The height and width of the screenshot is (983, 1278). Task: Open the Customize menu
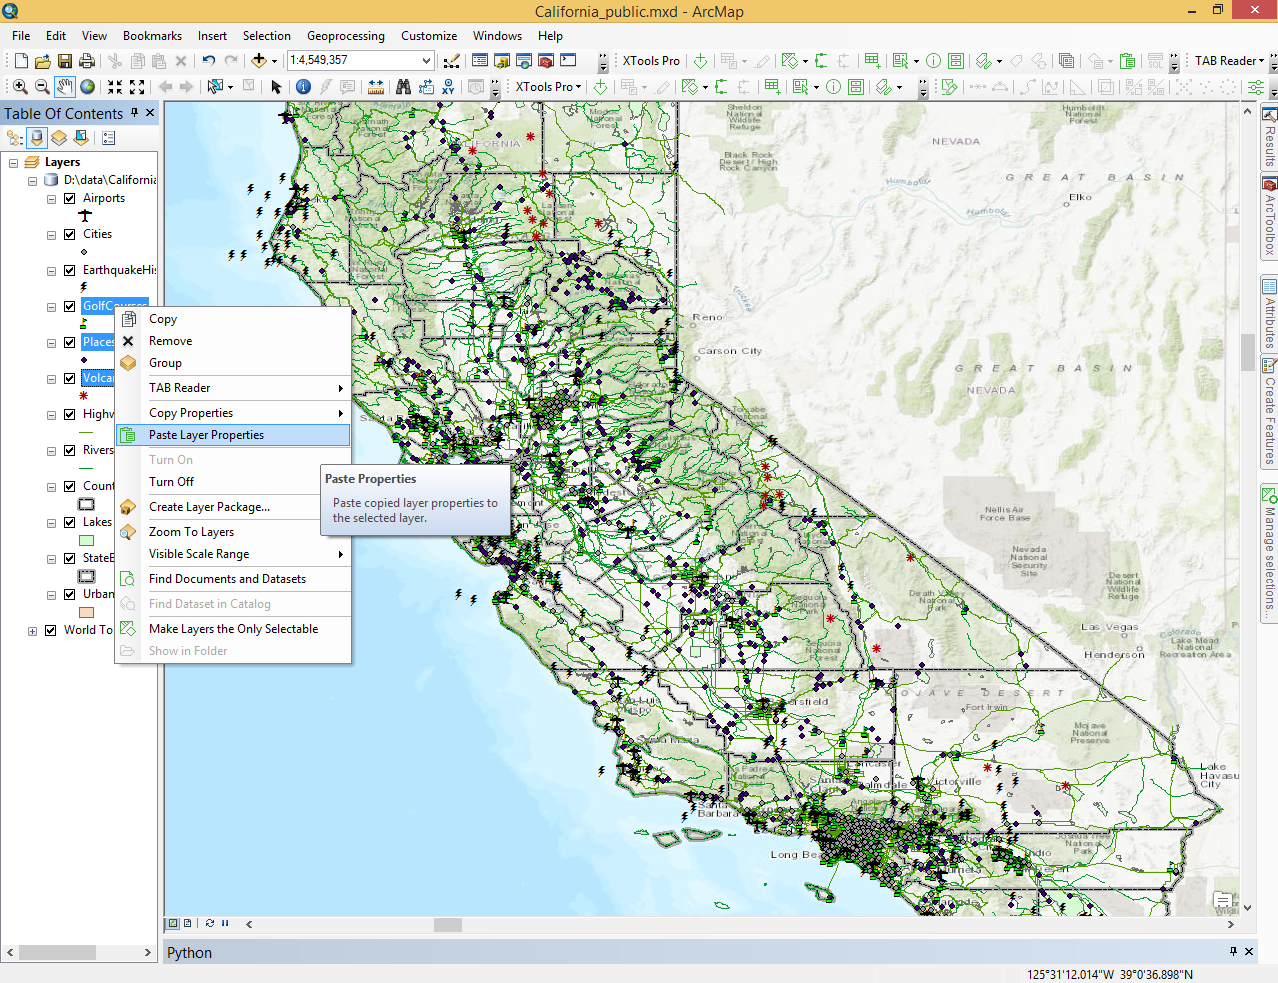tap(429, 36)
